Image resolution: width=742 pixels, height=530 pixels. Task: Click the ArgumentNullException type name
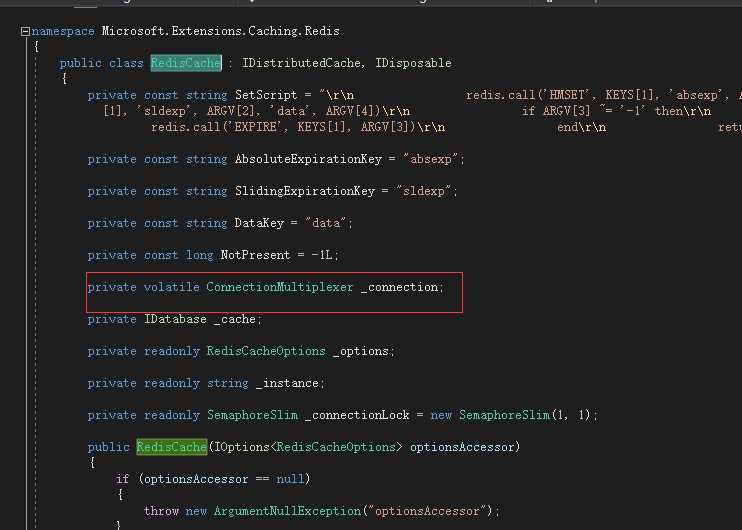[x=287, y=511]
